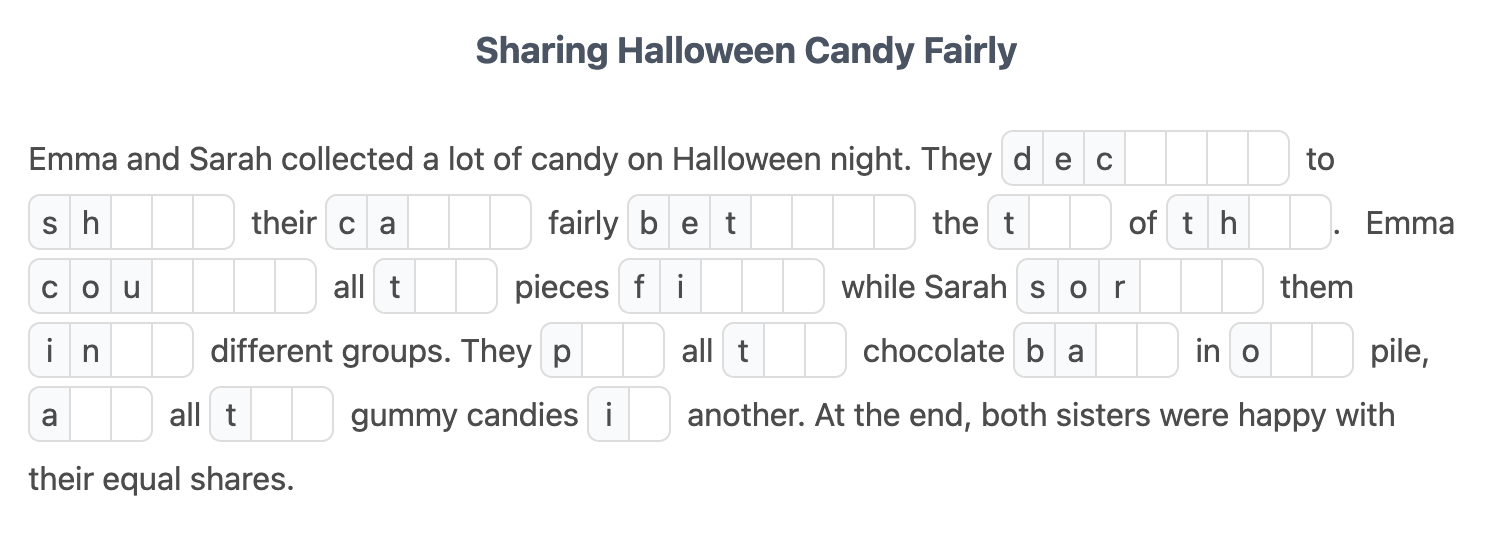Click second box of 't' word before 'pieces'
The width and height of the screenshot is (1498, 534).
click(x=435, y=287)
